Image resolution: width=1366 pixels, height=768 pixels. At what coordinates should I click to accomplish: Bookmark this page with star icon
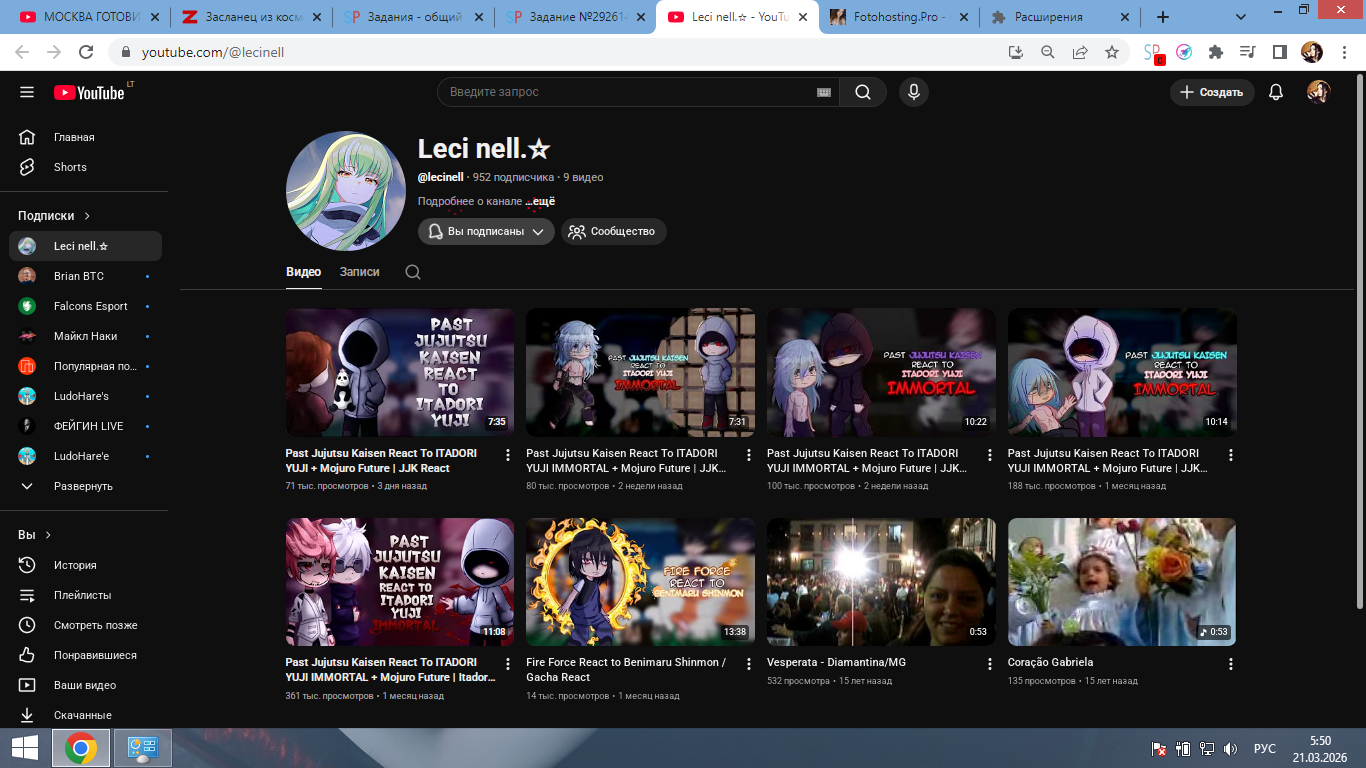point(1111,52)
